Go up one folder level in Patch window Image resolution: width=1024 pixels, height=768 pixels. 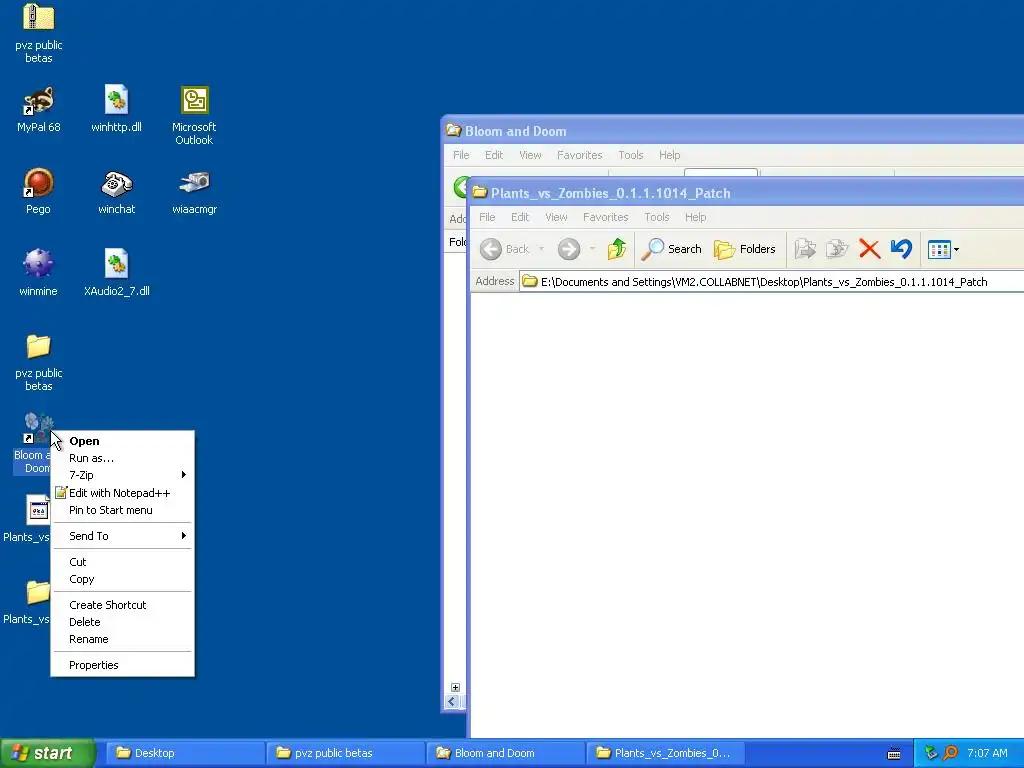(616, 249)
